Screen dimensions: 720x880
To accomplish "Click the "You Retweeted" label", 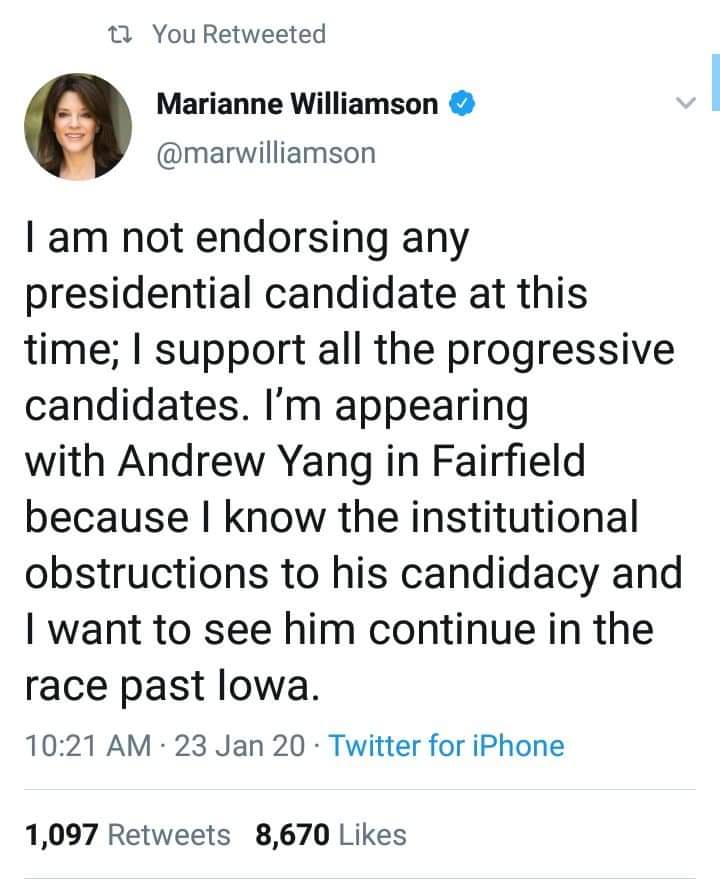I will click(x=239, y=35).
